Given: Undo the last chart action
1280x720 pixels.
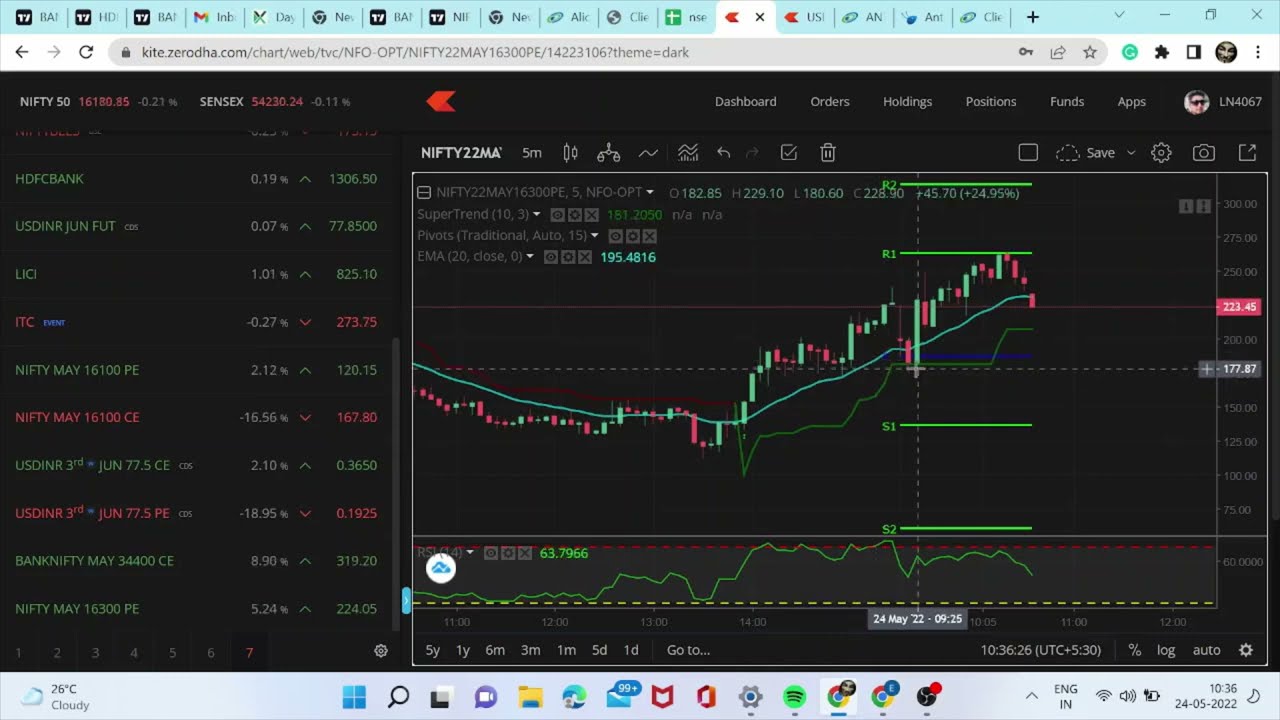Looking at the screenshot, I should tap(723, 153).
